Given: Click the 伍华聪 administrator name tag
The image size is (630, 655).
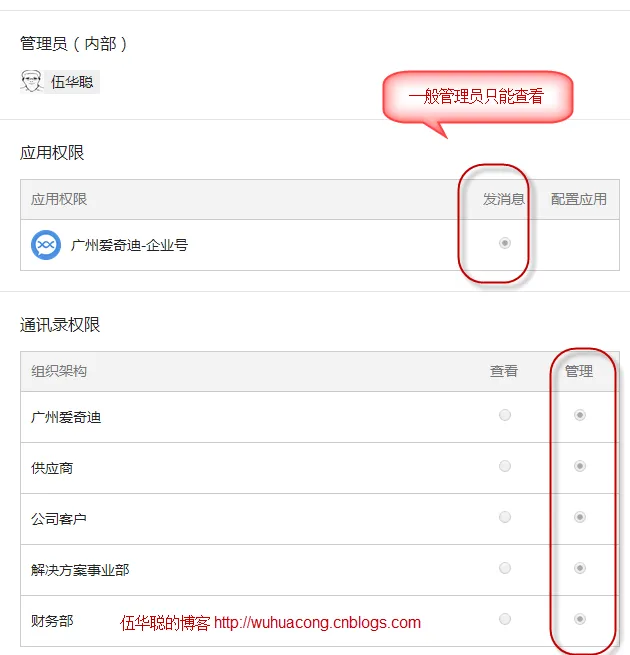Looking at the screenshot, I should 71,82.
